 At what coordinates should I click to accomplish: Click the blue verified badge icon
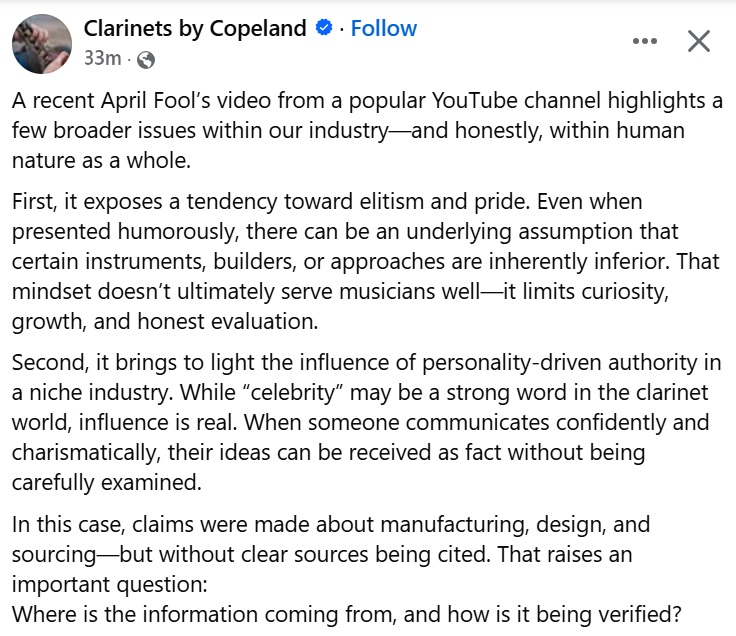(324, 29)
